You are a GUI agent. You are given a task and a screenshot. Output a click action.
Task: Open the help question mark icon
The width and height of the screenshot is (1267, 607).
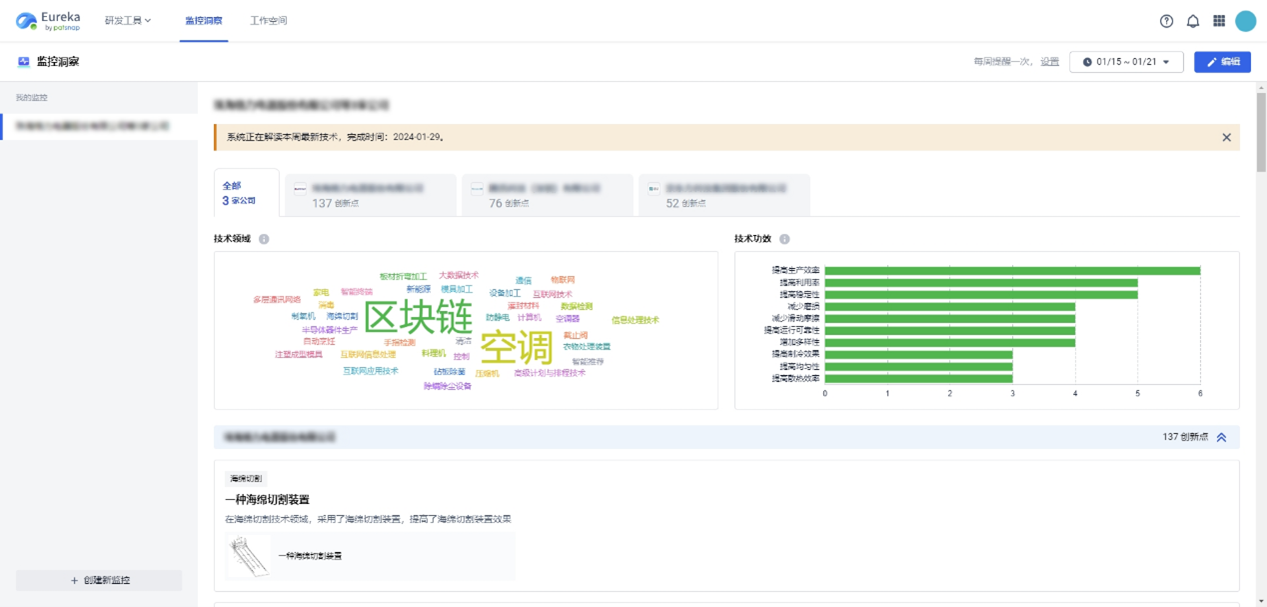(1166, 21)
